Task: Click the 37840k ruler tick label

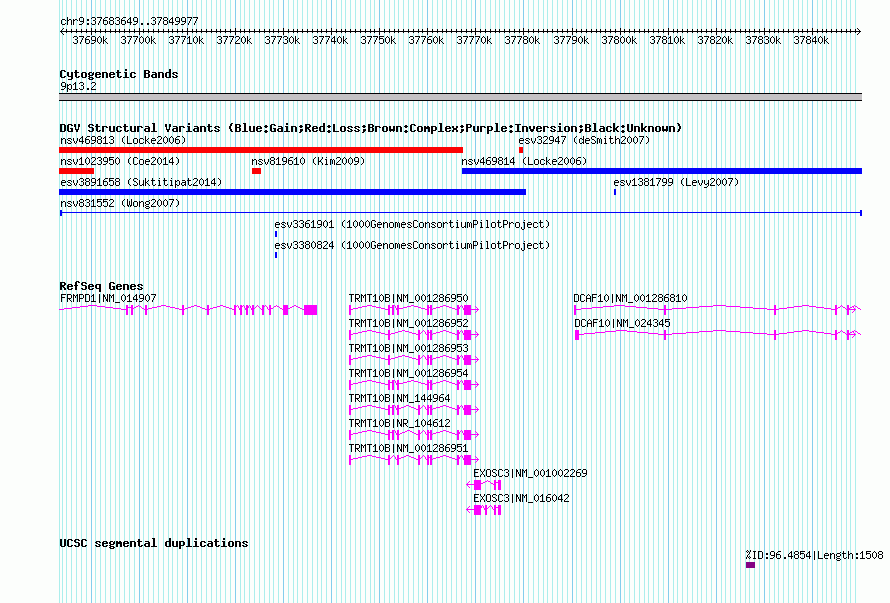Action: pos(811,40)
